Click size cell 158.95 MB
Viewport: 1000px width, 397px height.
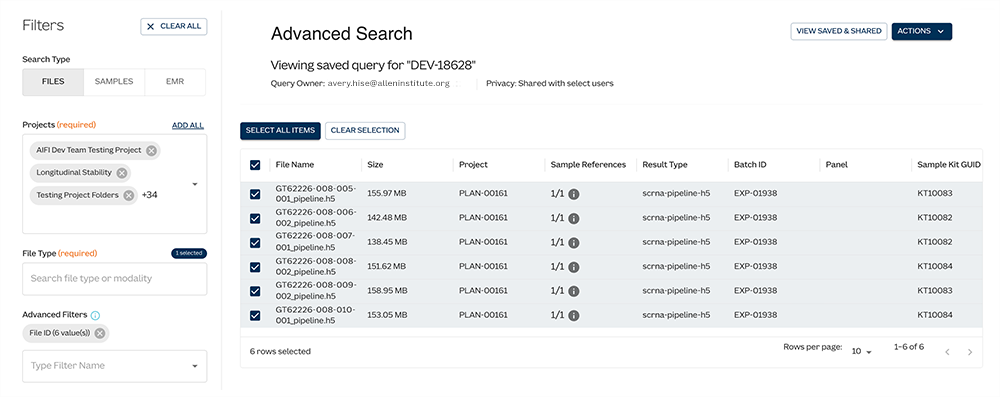point(387,291)
